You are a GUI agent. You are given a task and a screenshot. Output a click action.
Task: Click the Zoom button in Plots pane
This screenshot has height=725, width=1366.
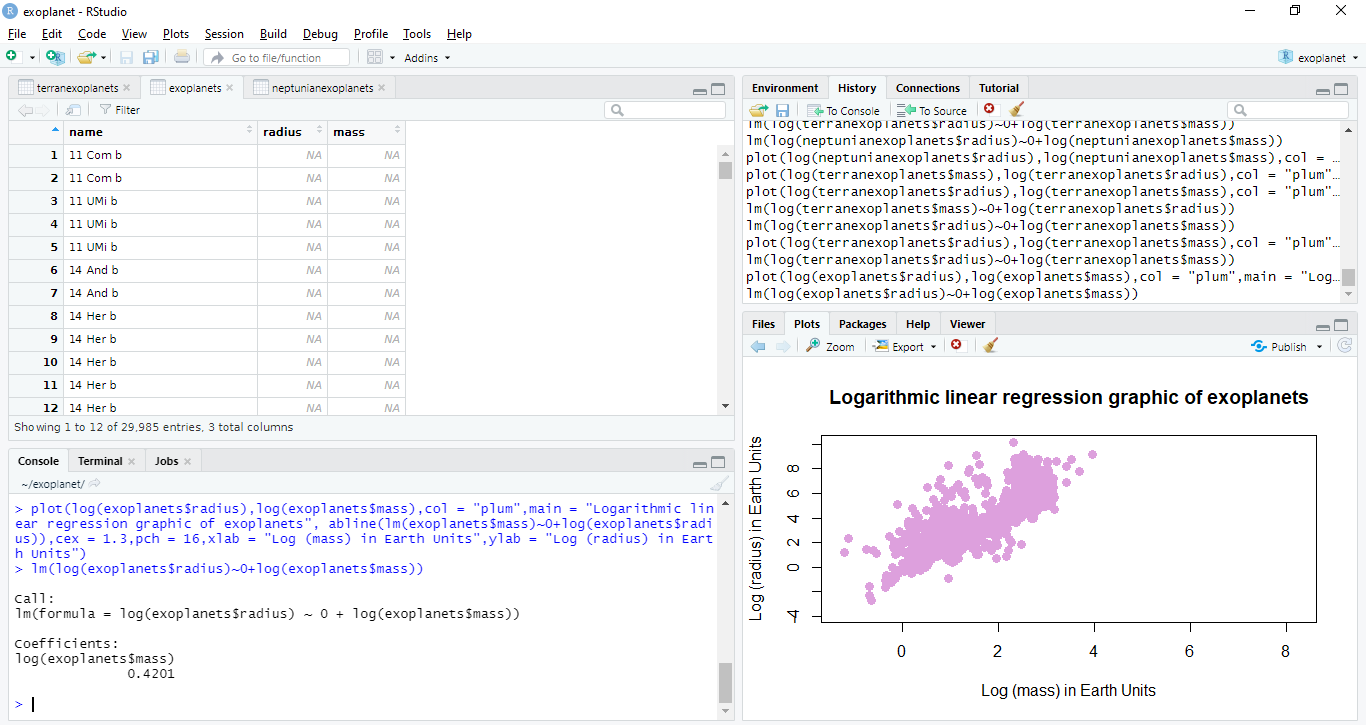831,346
